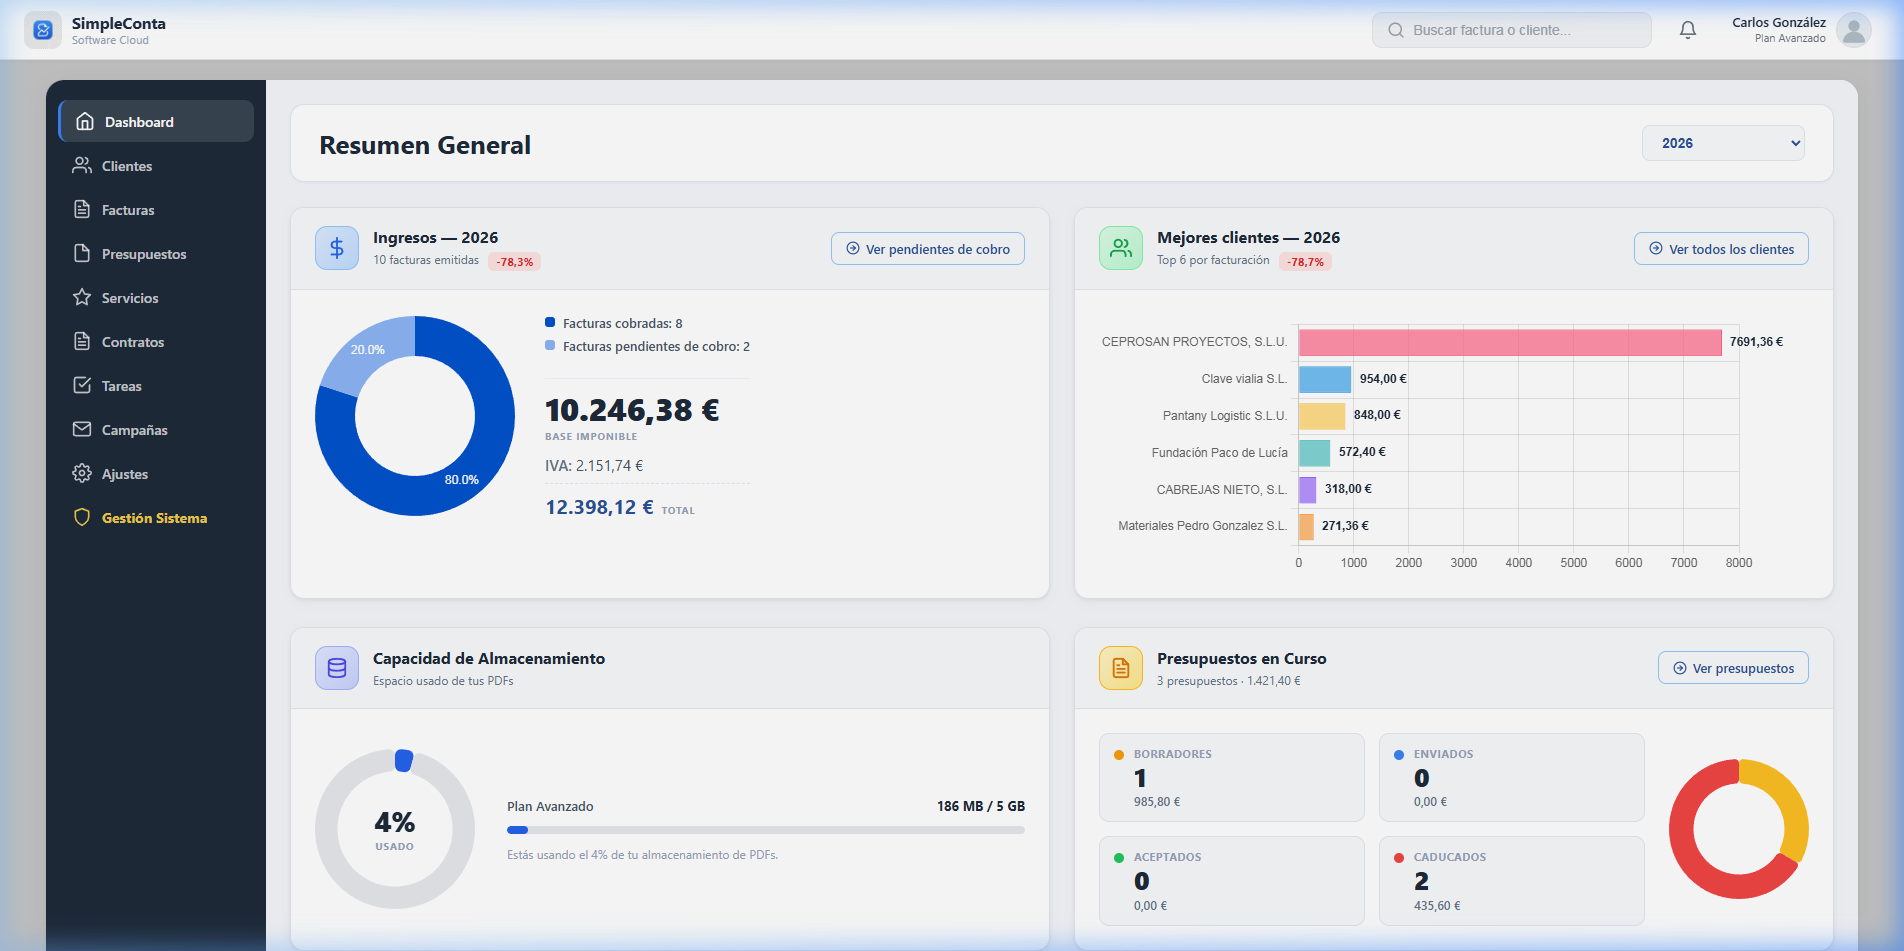
Task: Click Ver todos los clientes button
Action: click(1720, 248)
